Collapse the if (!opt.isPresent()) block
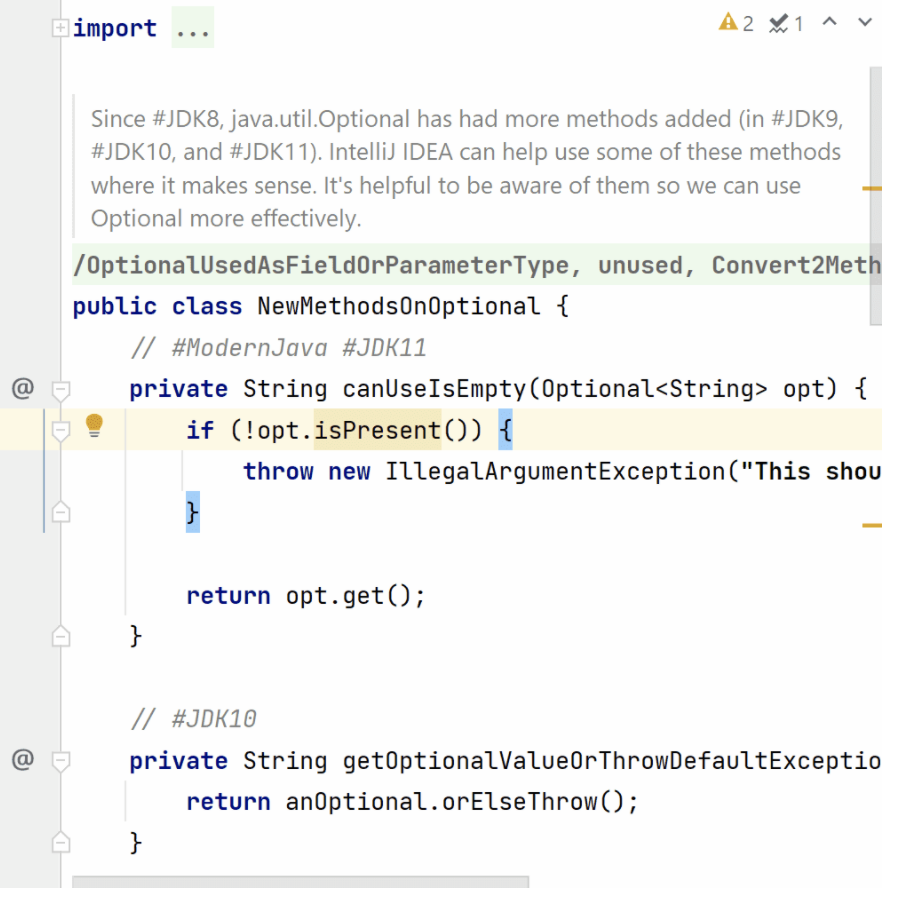 [61, 431]
